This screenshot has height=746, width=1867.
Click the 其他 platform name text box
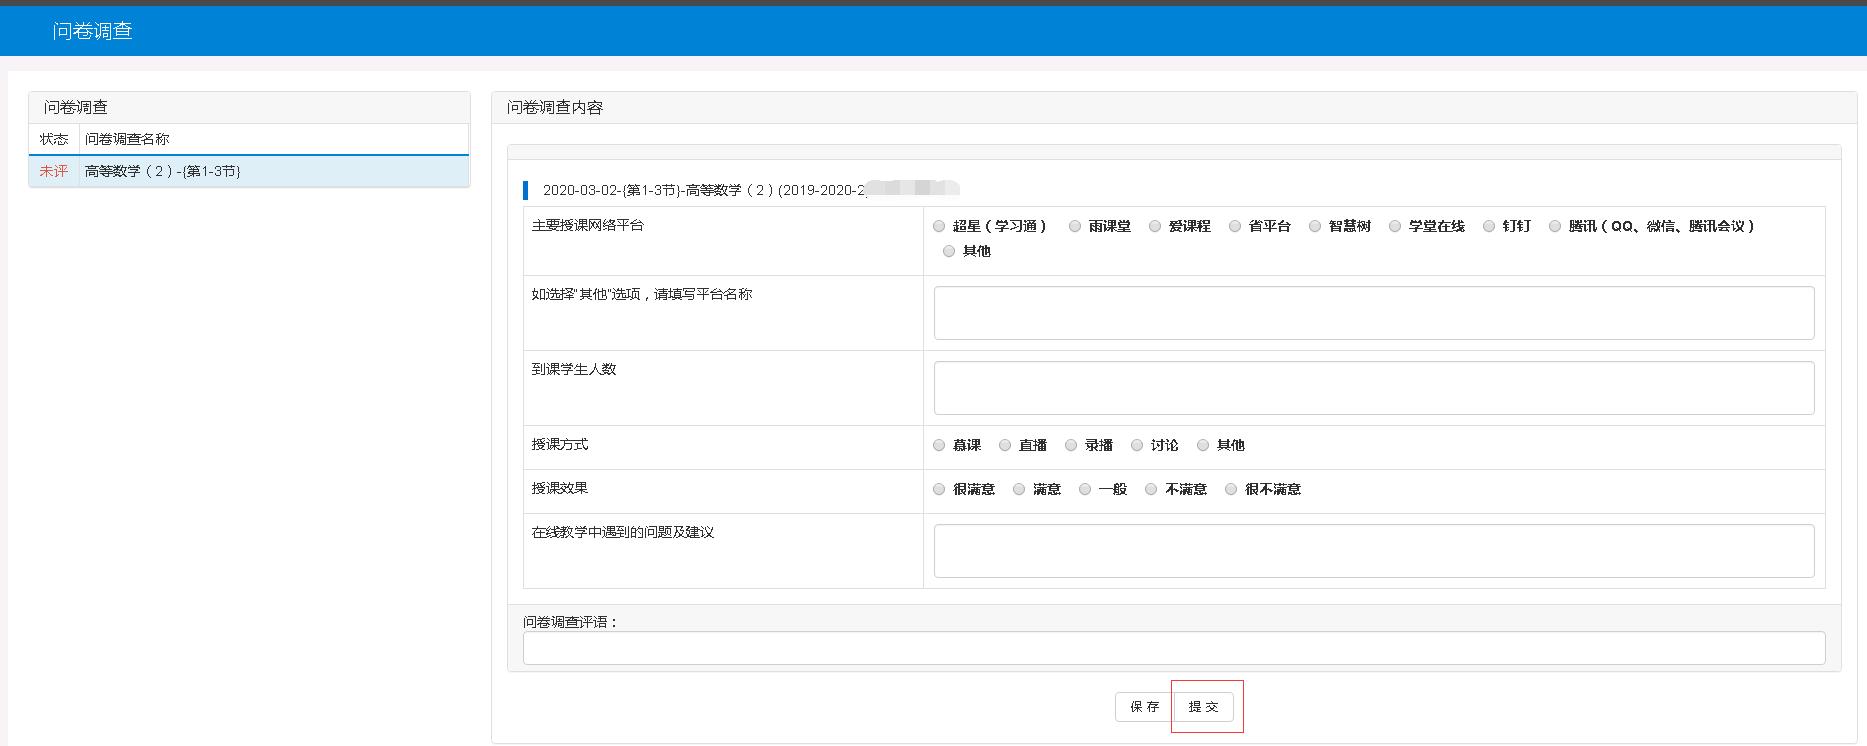(x=1373, y=313)
